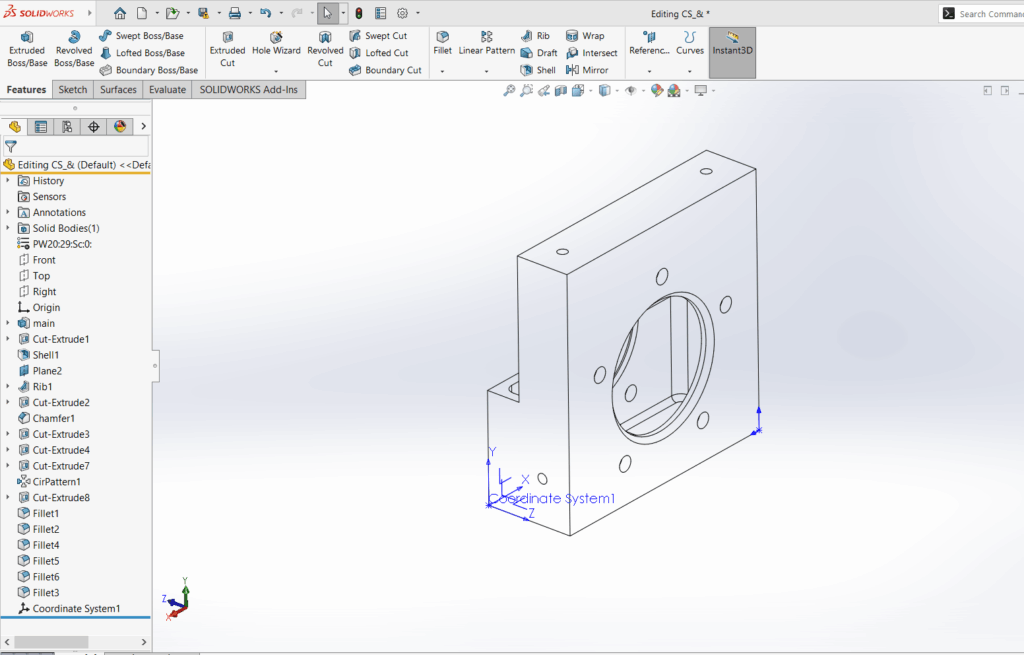Click the Rebuild traffic light icon
The height and width of the screenshot is (655, 1024).
[358, 14]
